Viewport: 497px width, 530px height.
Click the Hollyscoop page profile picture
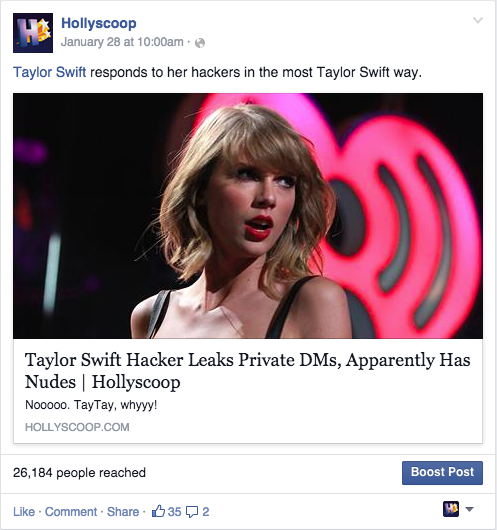click(33, 33)
